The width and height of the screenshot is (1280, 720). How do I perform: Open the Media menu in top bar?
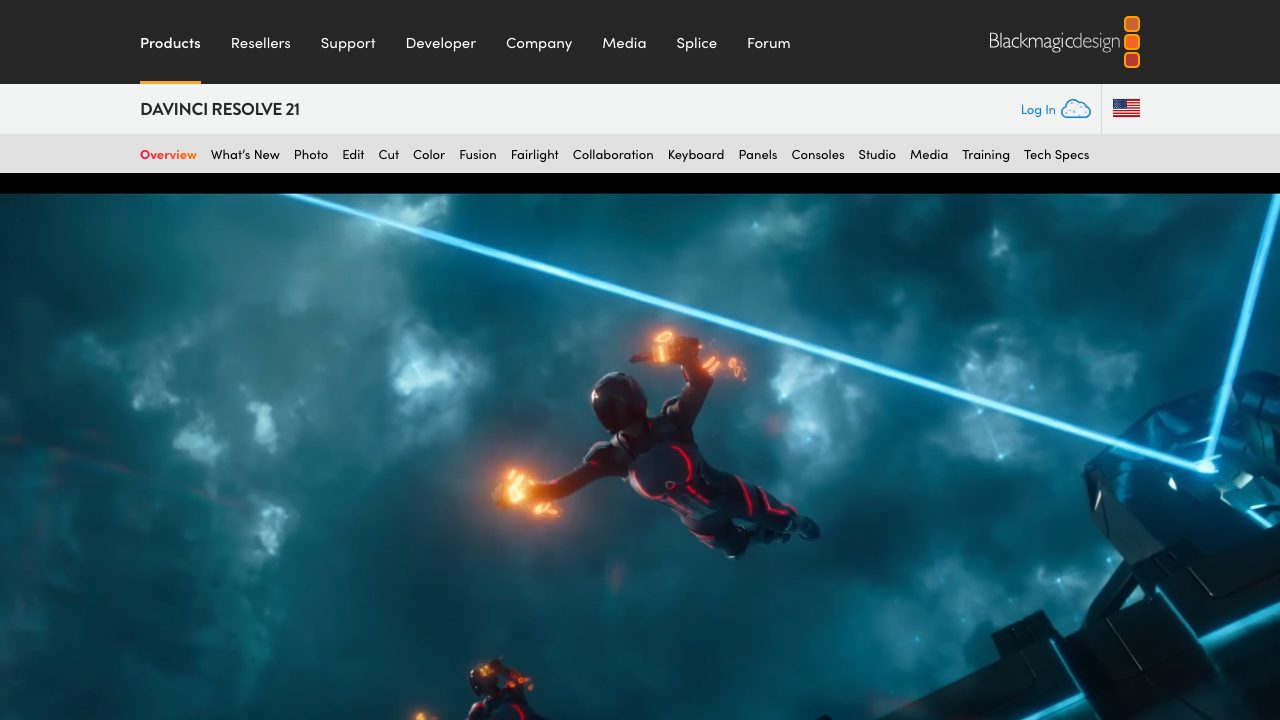624,43
